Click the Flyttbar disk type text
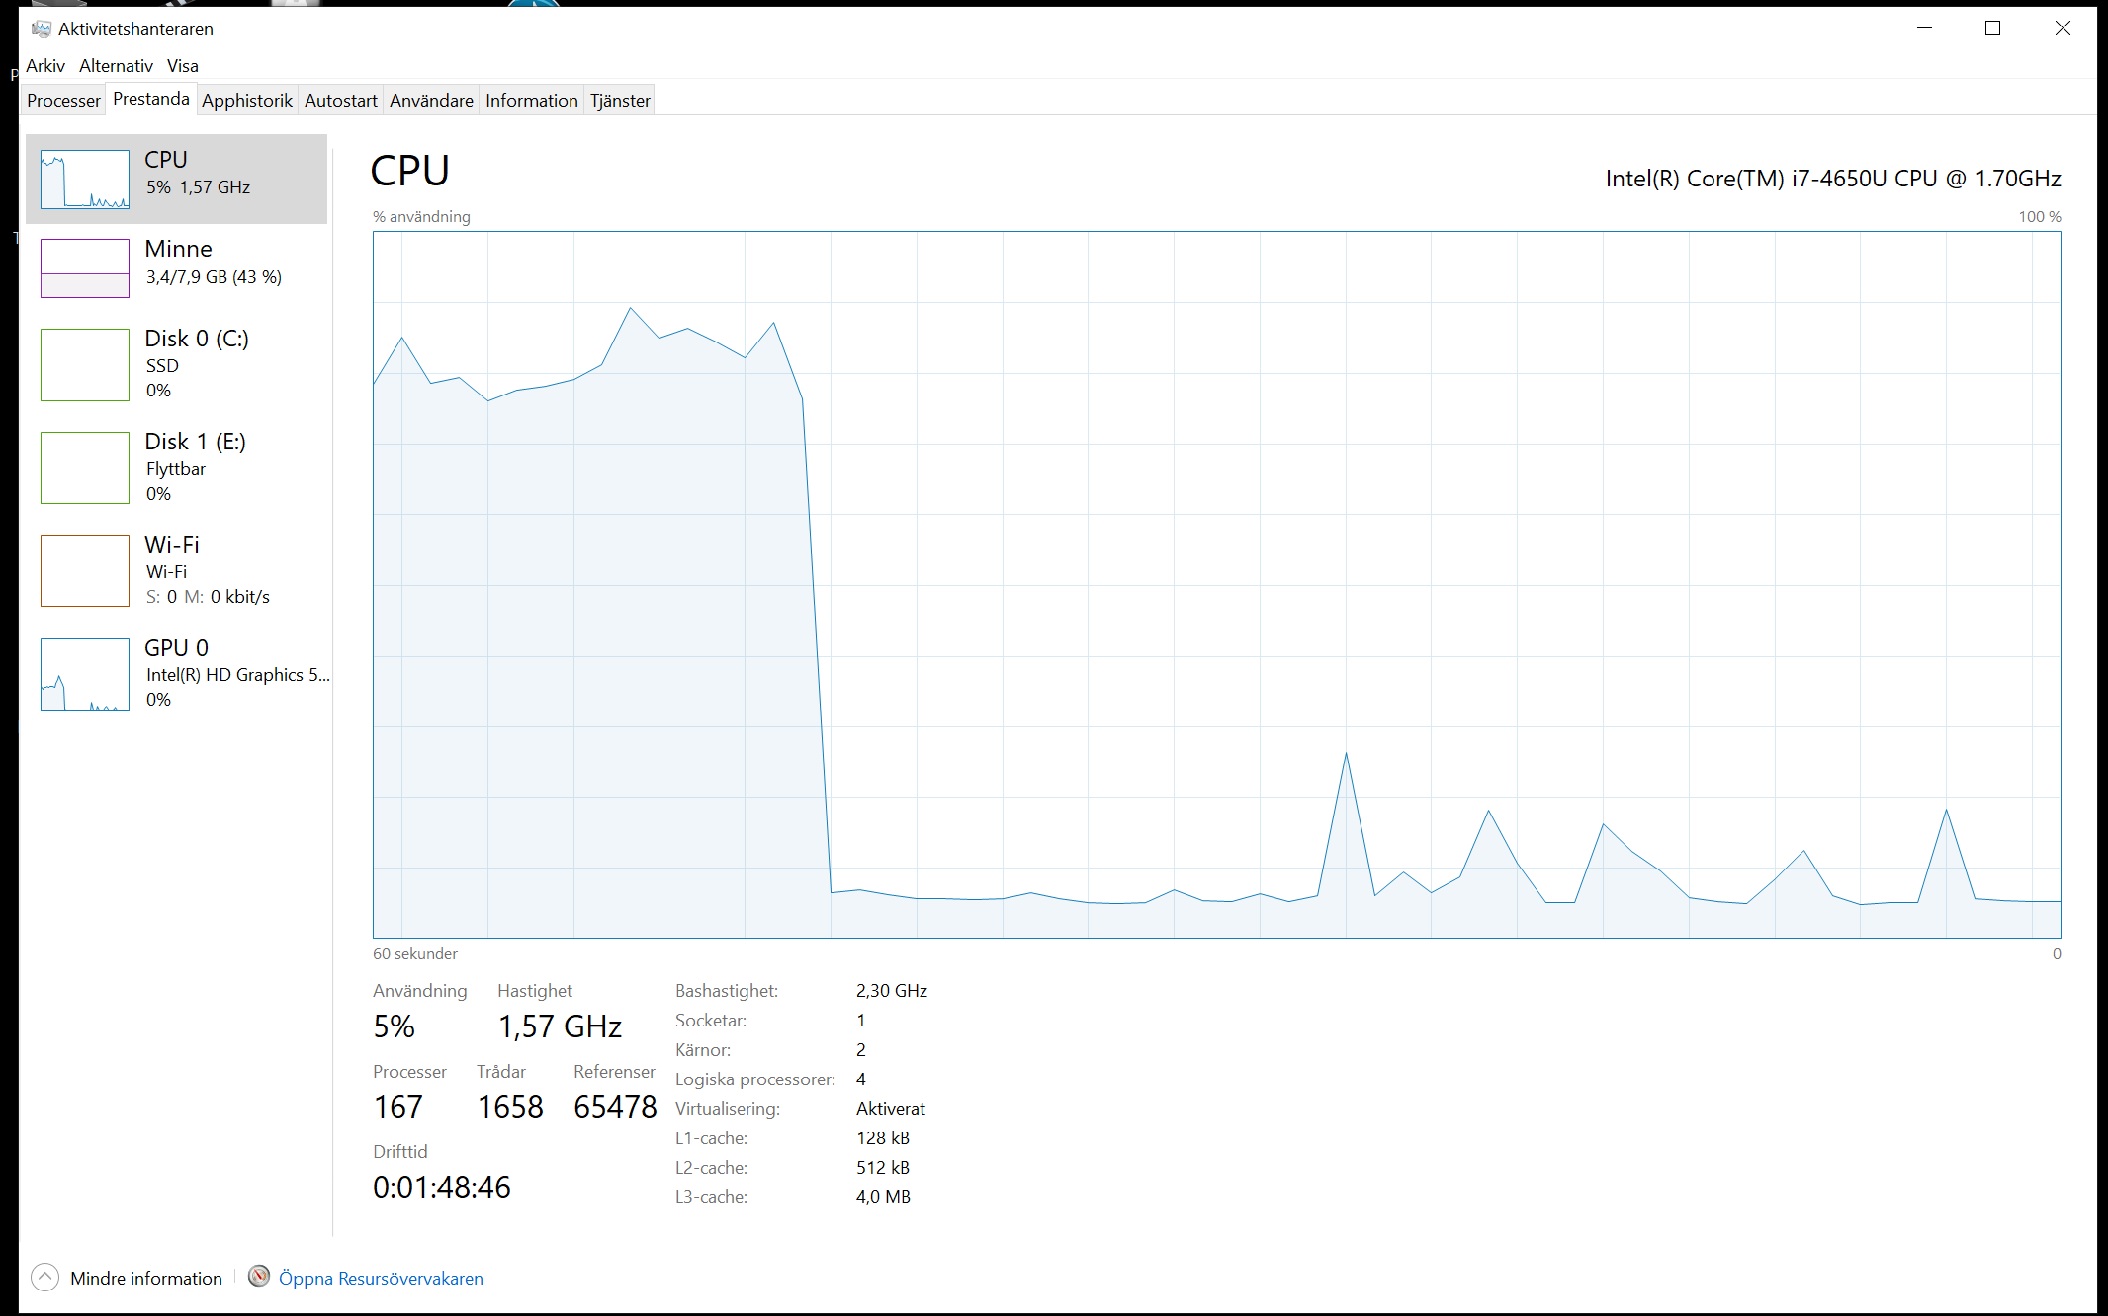This screenshot has height=1316, width=2108. pos(176,469)
